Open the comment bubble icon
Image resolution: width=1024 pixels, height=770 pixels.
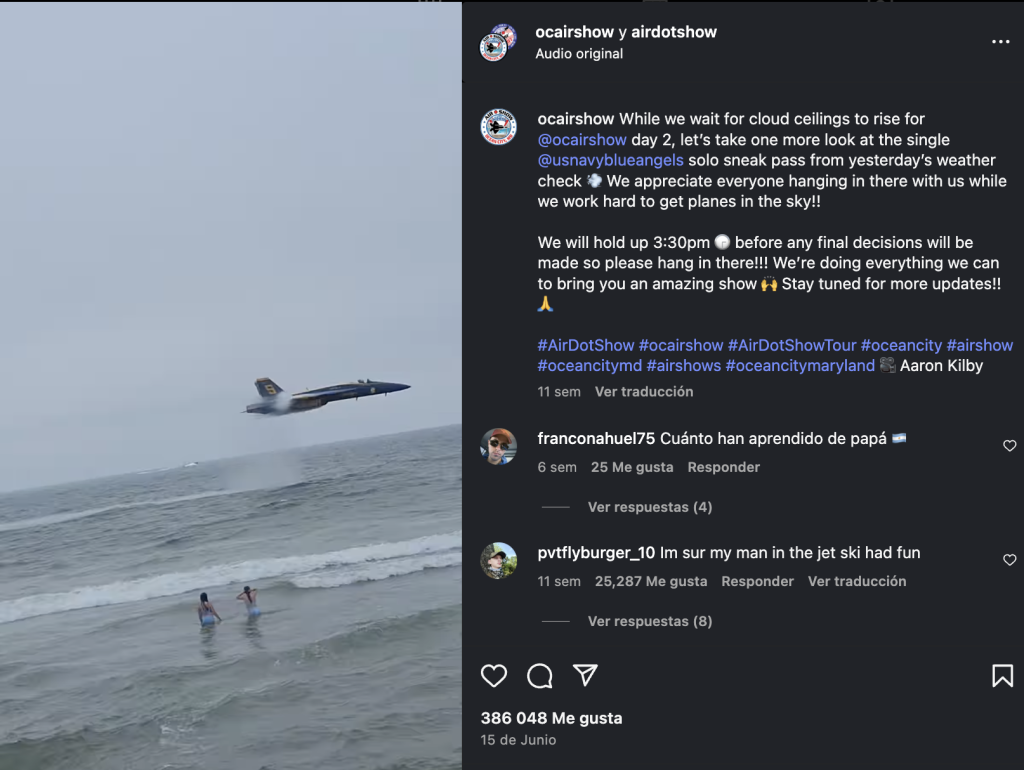point(540,676)
